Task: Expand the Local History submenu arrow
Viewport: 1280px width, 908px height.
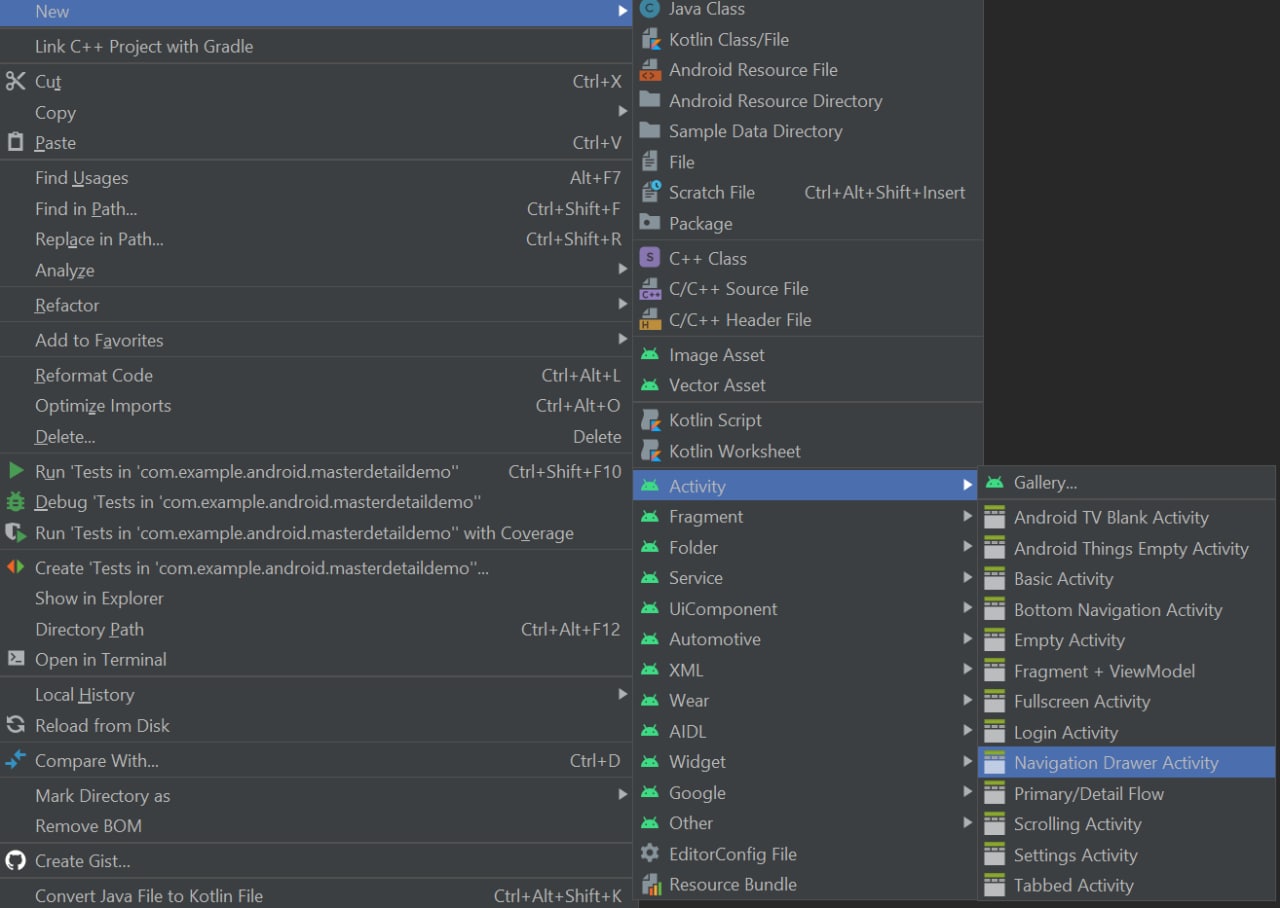Action: tap(623, 693)
